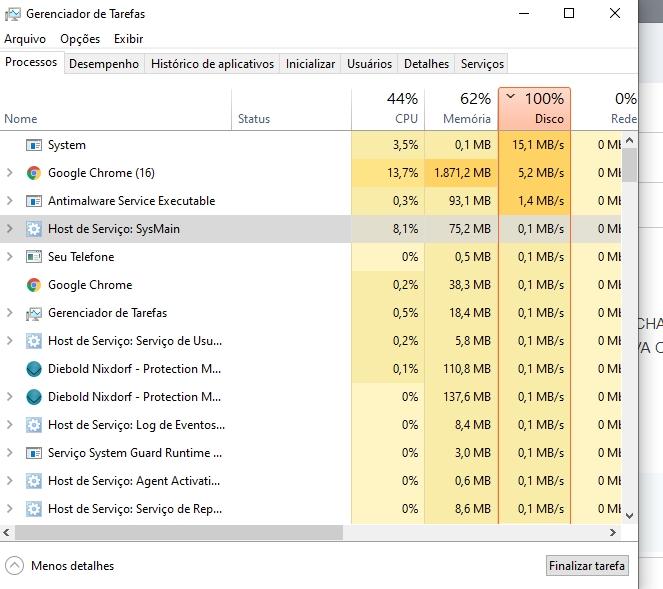Expand the Seu Telefone row
The width and height of the screenshot is (663, 589).
[9, 256]
